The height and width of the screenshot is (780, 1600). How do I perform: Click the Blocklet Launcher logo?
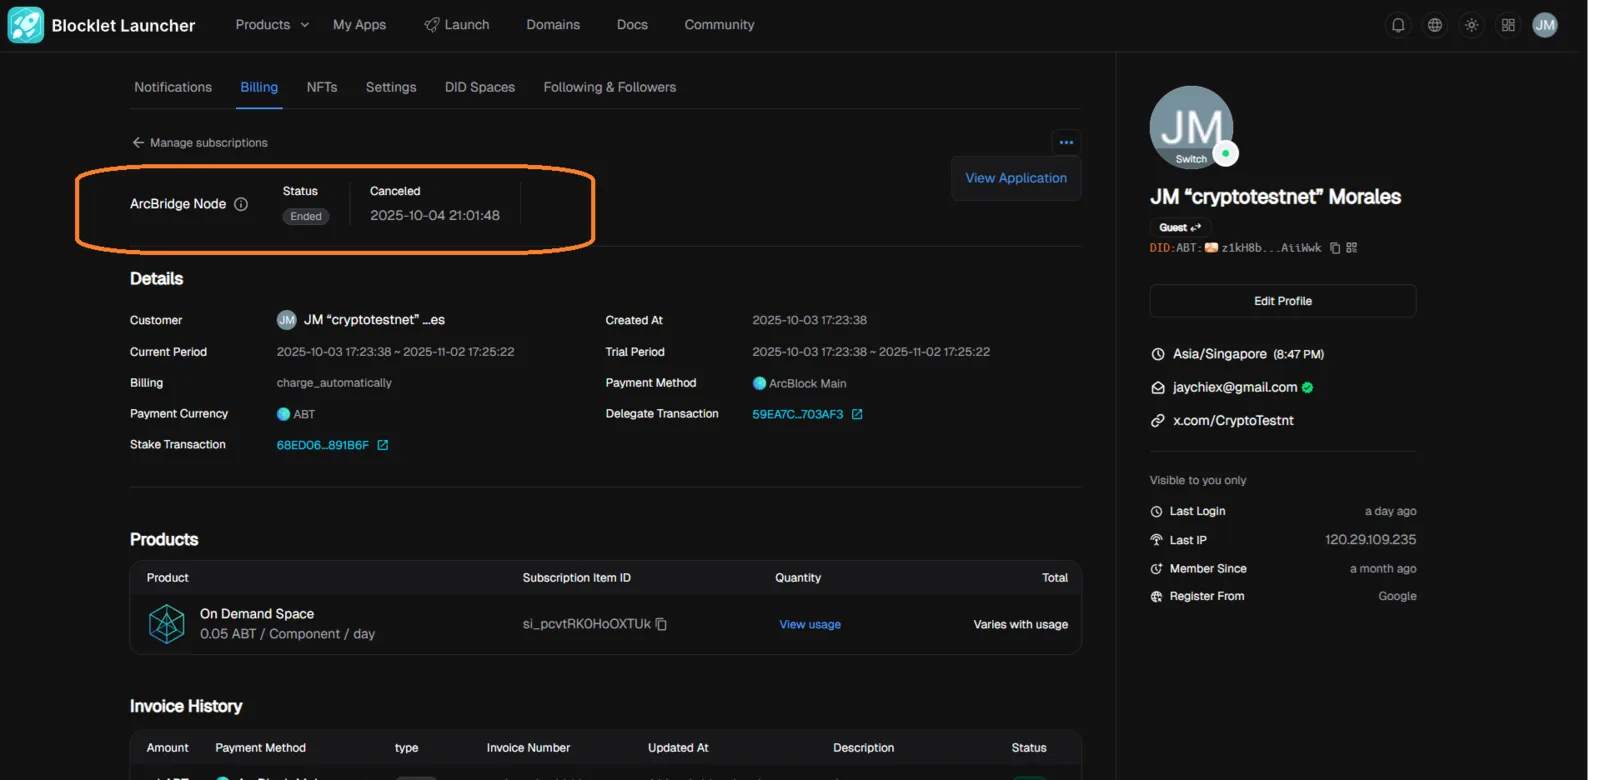pyautogui.click(x=25, y=25)
